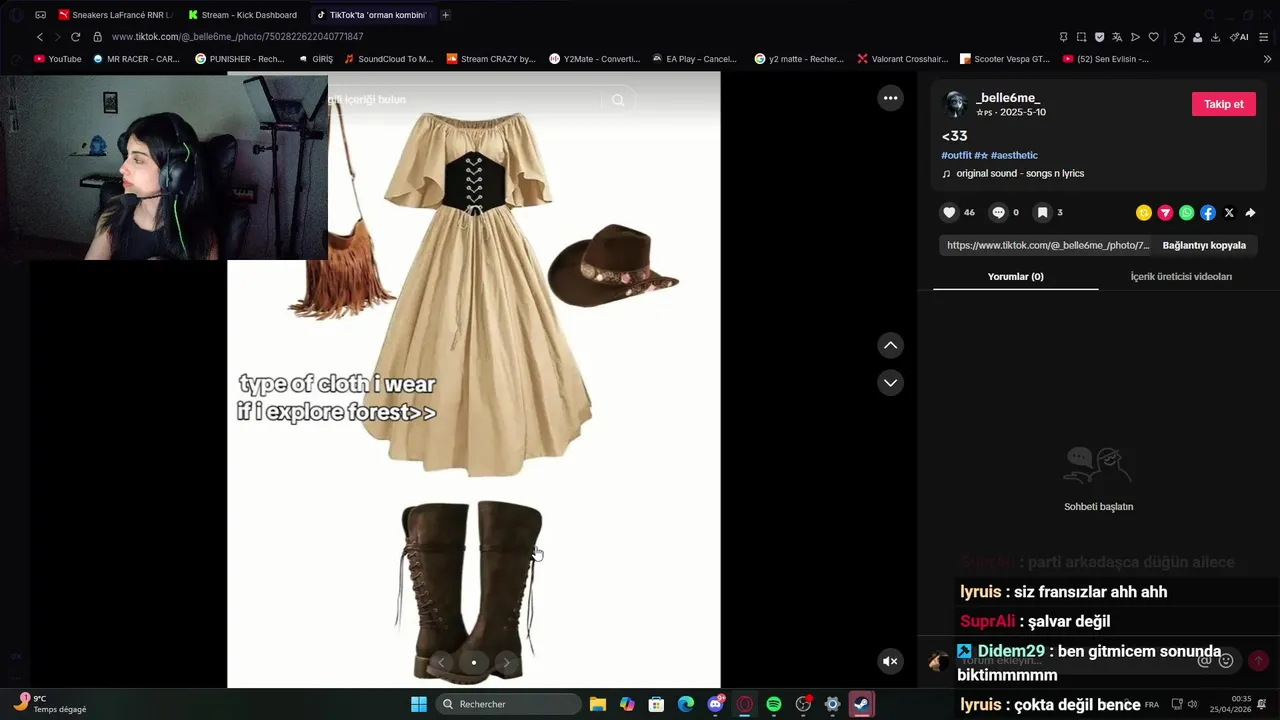Switch to Stream - Kick Dashboard tab
The image size is (1280, 720).
[x=244, y=15]
